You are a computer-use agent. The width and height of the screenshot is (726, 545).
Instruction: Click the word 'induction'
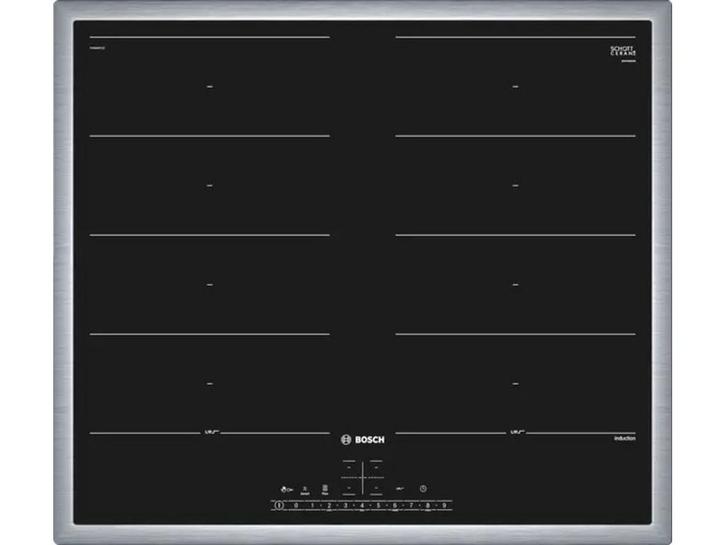tap(625, 438)
